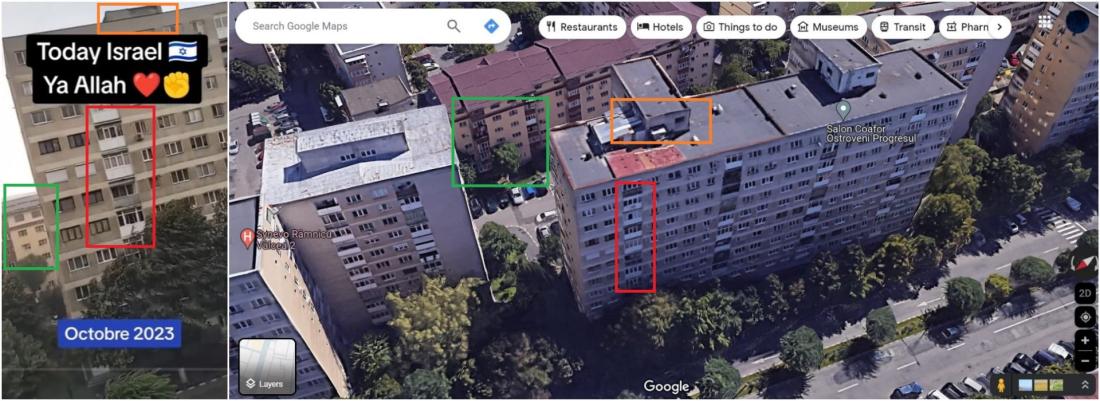Select the Restaurants category chip
This screenshot has height=401, width=1100.
582,27
